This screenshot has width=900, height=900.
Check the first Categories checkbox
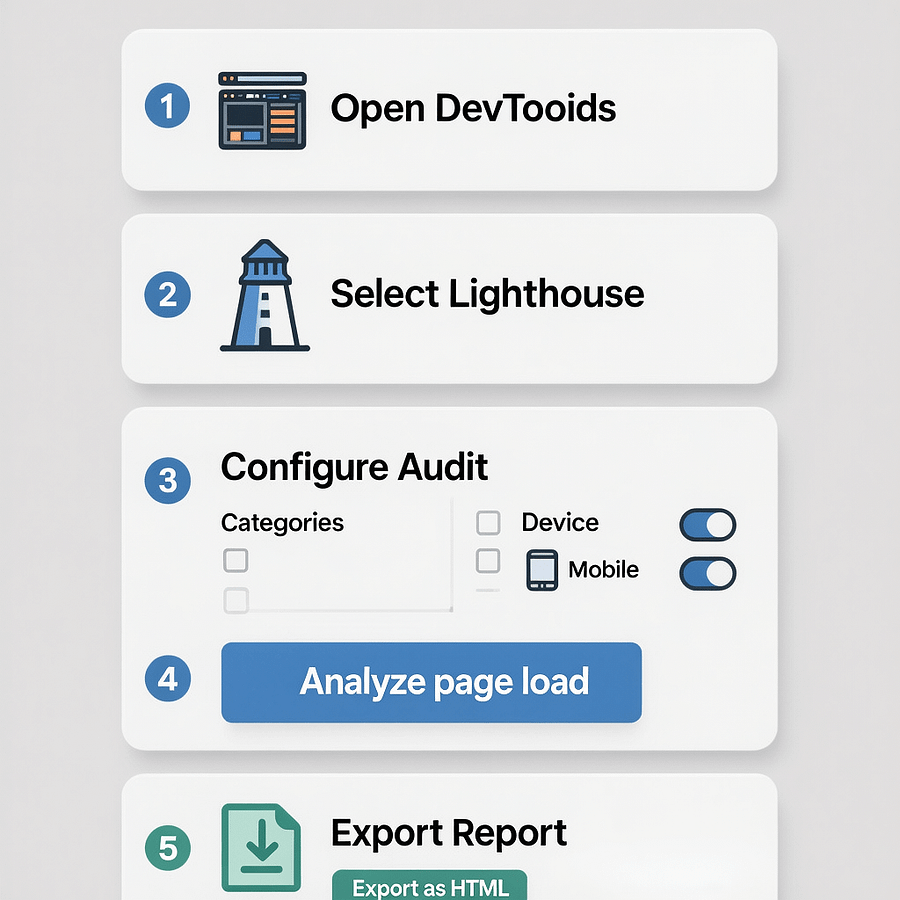coord(235,561)
